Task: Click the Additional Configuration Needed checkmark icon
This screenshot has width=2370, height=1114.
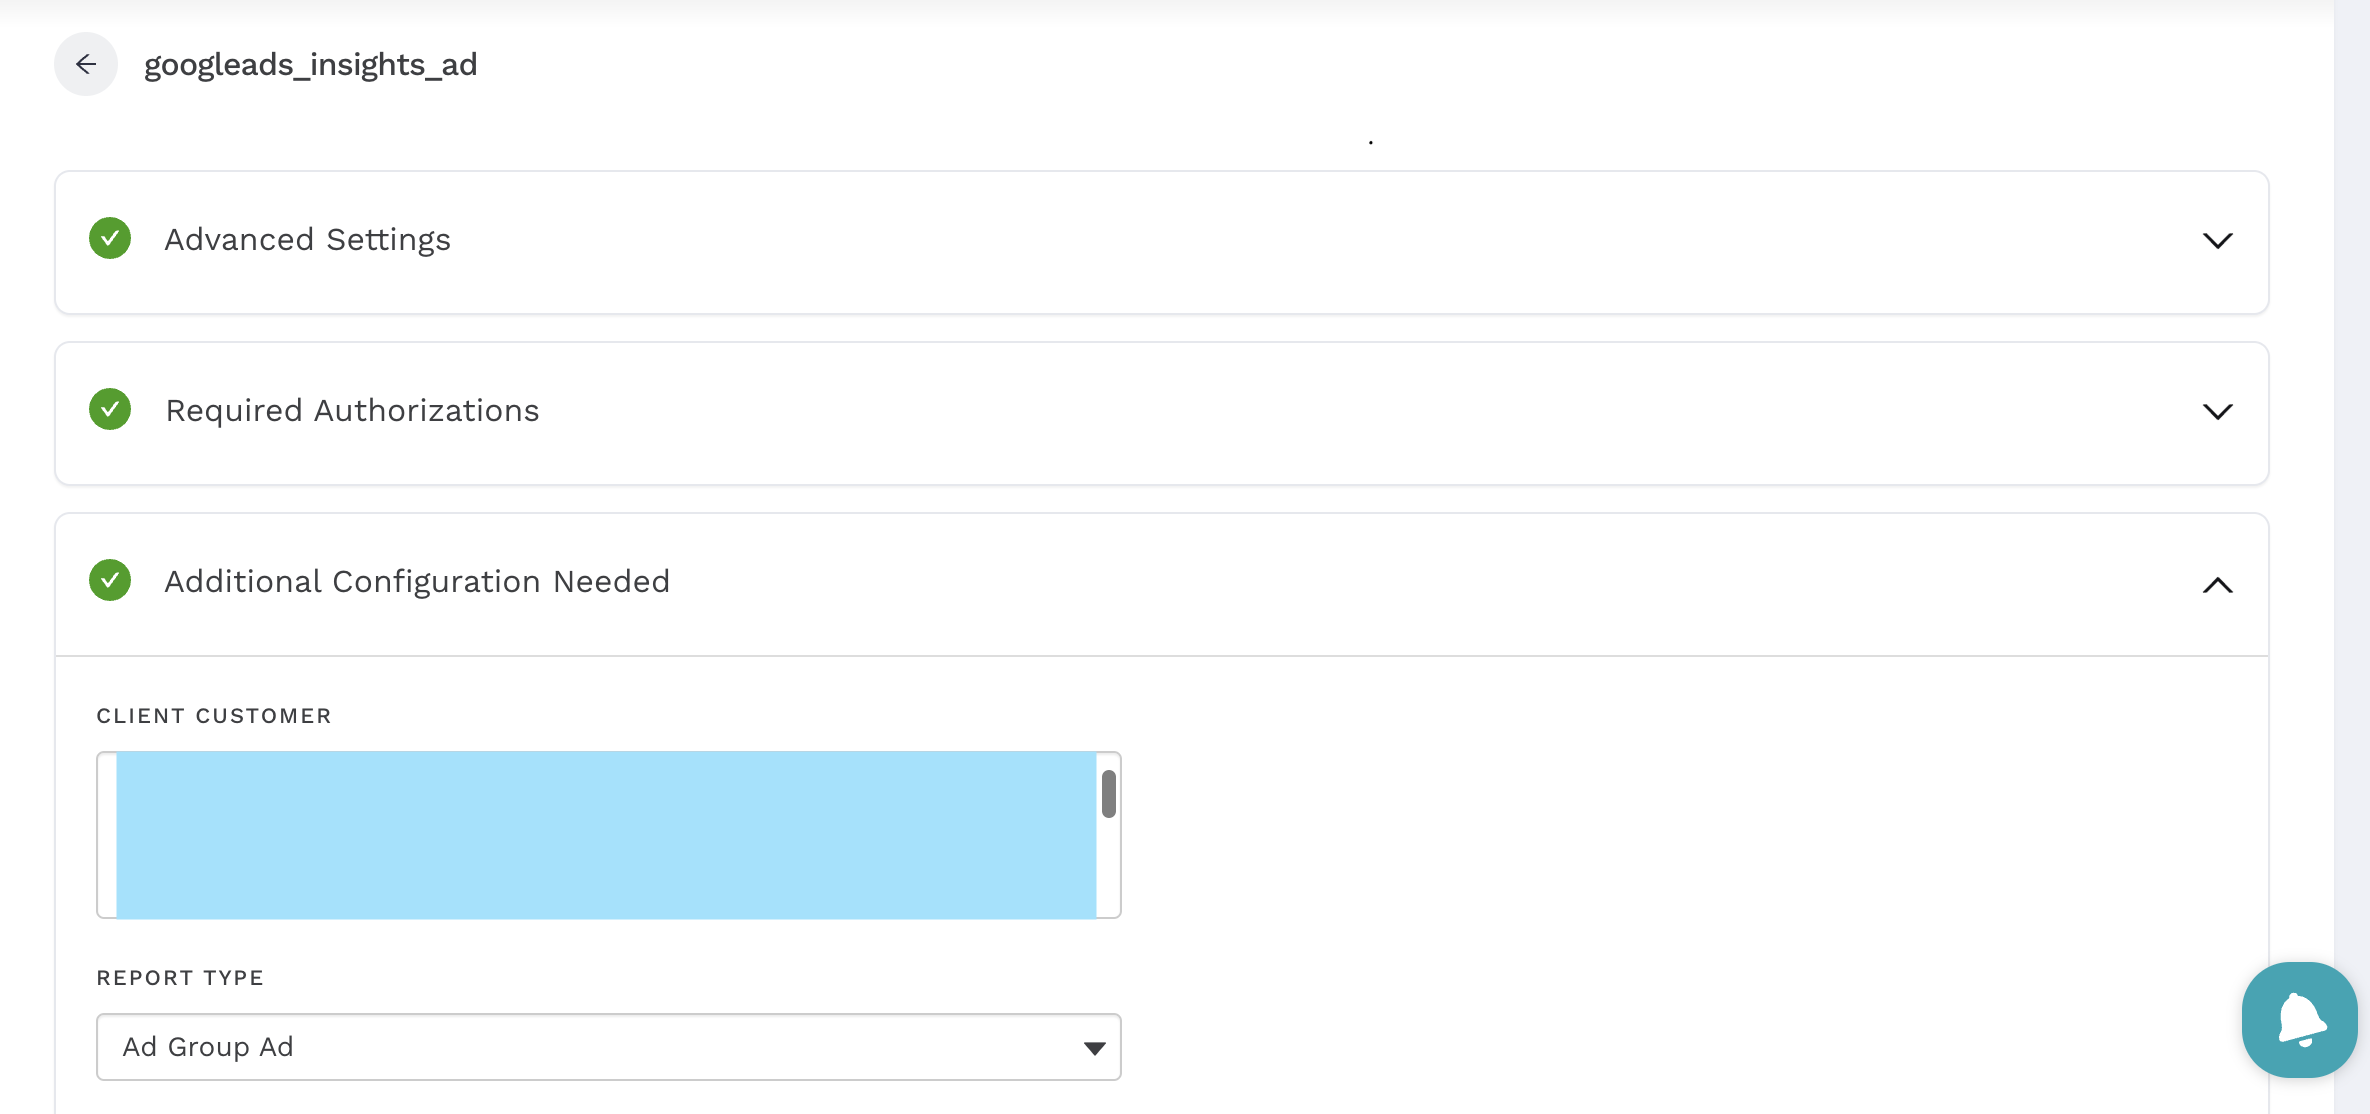Action: pyautogui.click(x=110, y=581)
